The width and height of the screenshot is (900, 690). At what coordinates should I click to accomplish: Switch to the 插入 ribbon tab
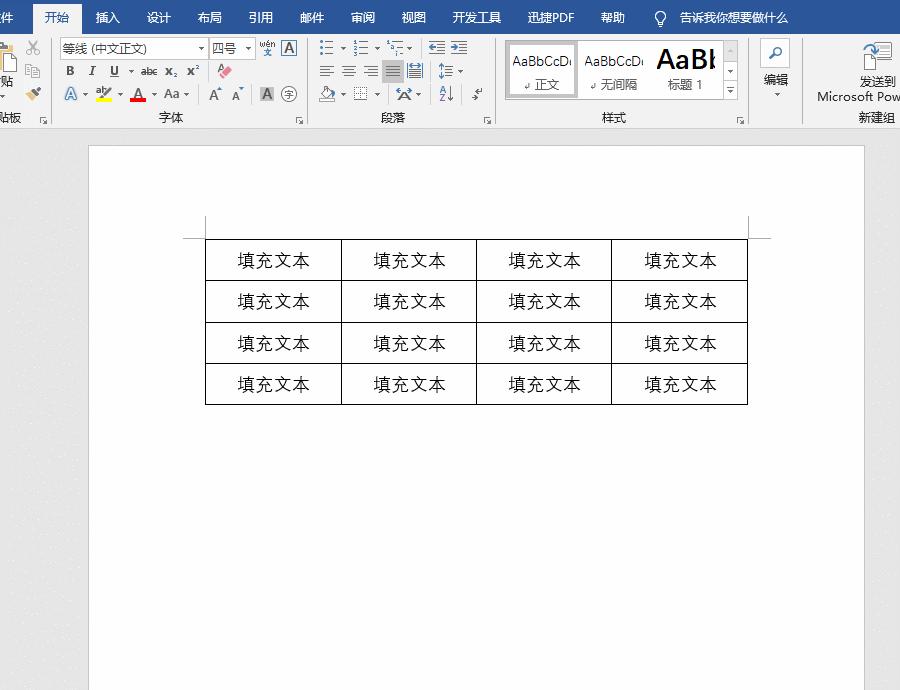[x=107, y=17]
